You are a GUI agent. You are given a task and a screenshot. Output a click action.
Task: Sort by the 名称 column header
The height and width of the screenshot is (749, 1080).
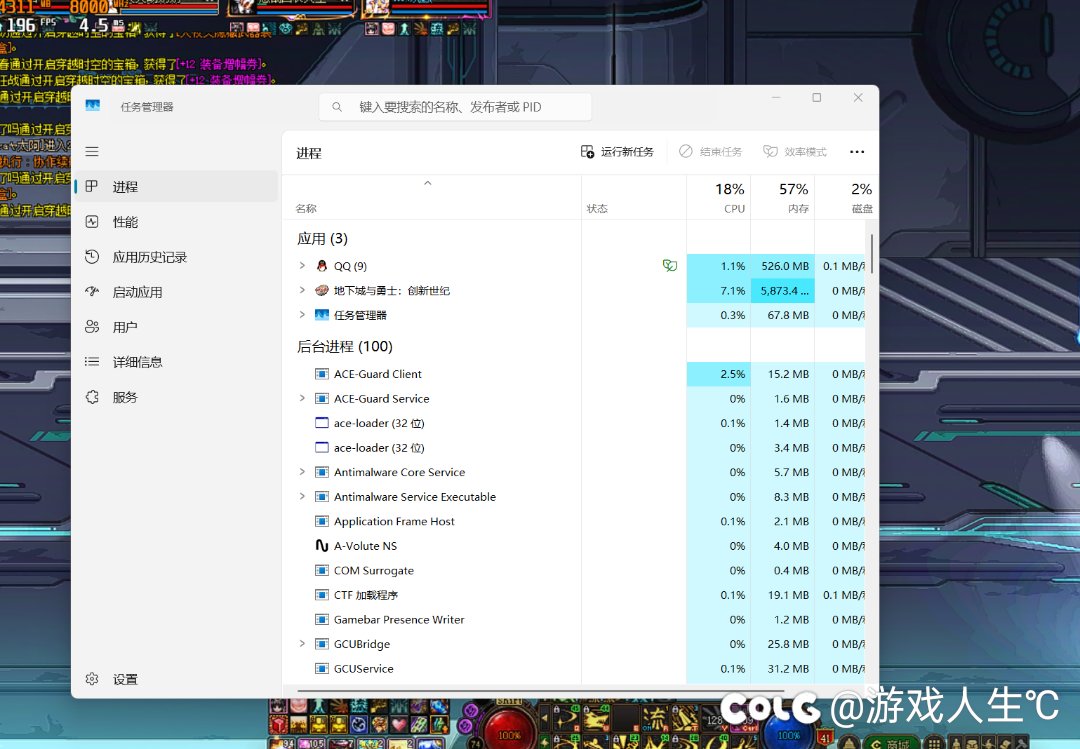(432, 198)
